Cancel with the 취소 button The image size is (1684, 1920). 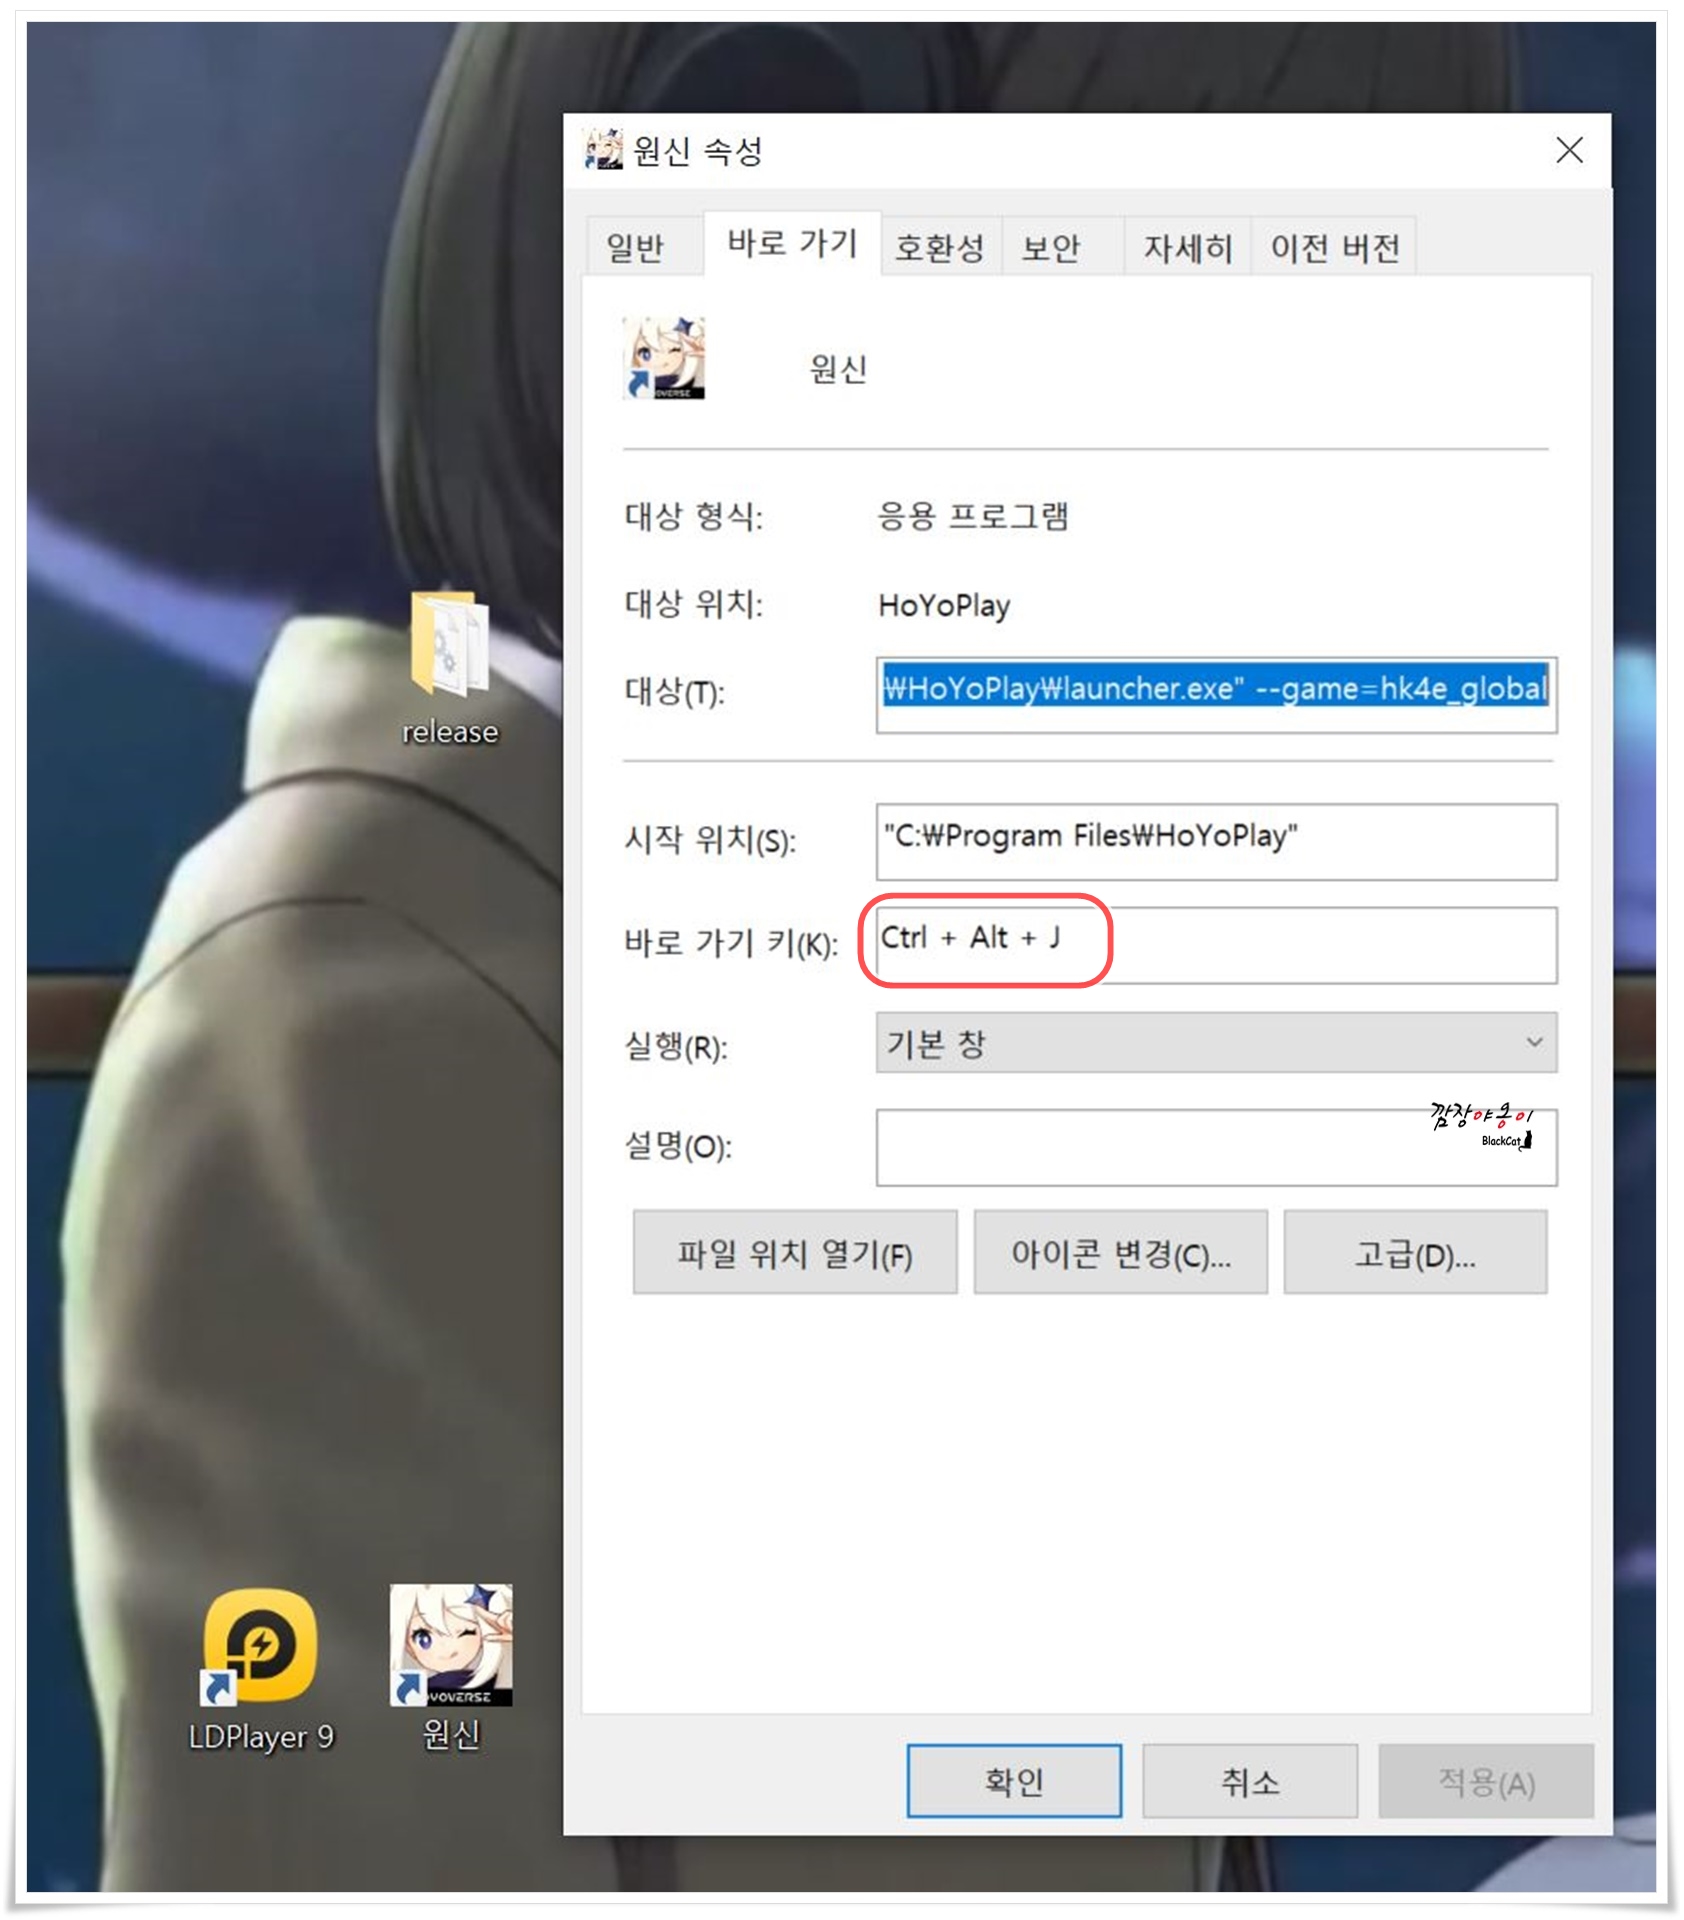point(1250,1781)
